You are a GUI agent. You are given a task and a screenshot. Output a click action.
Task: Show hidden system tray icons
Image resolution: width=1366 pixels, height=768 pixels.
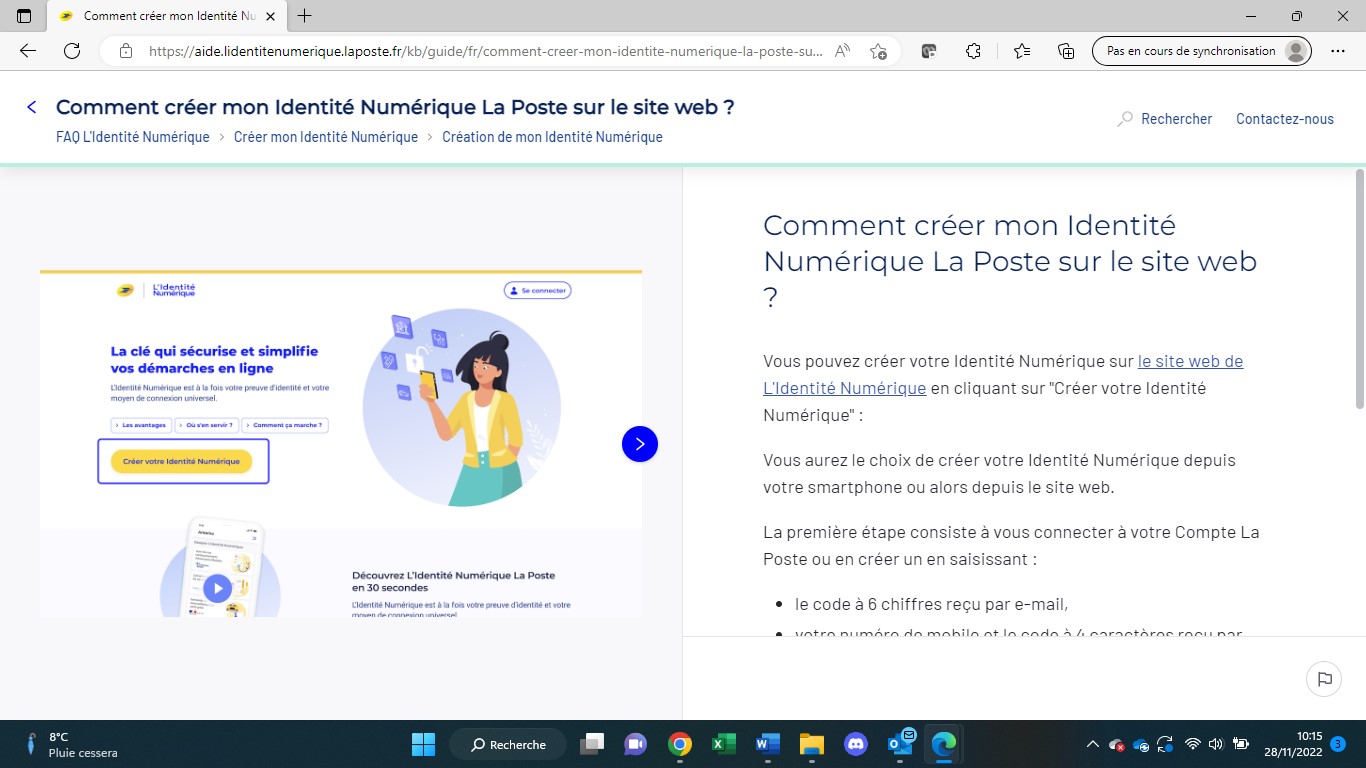point(1093,744)
